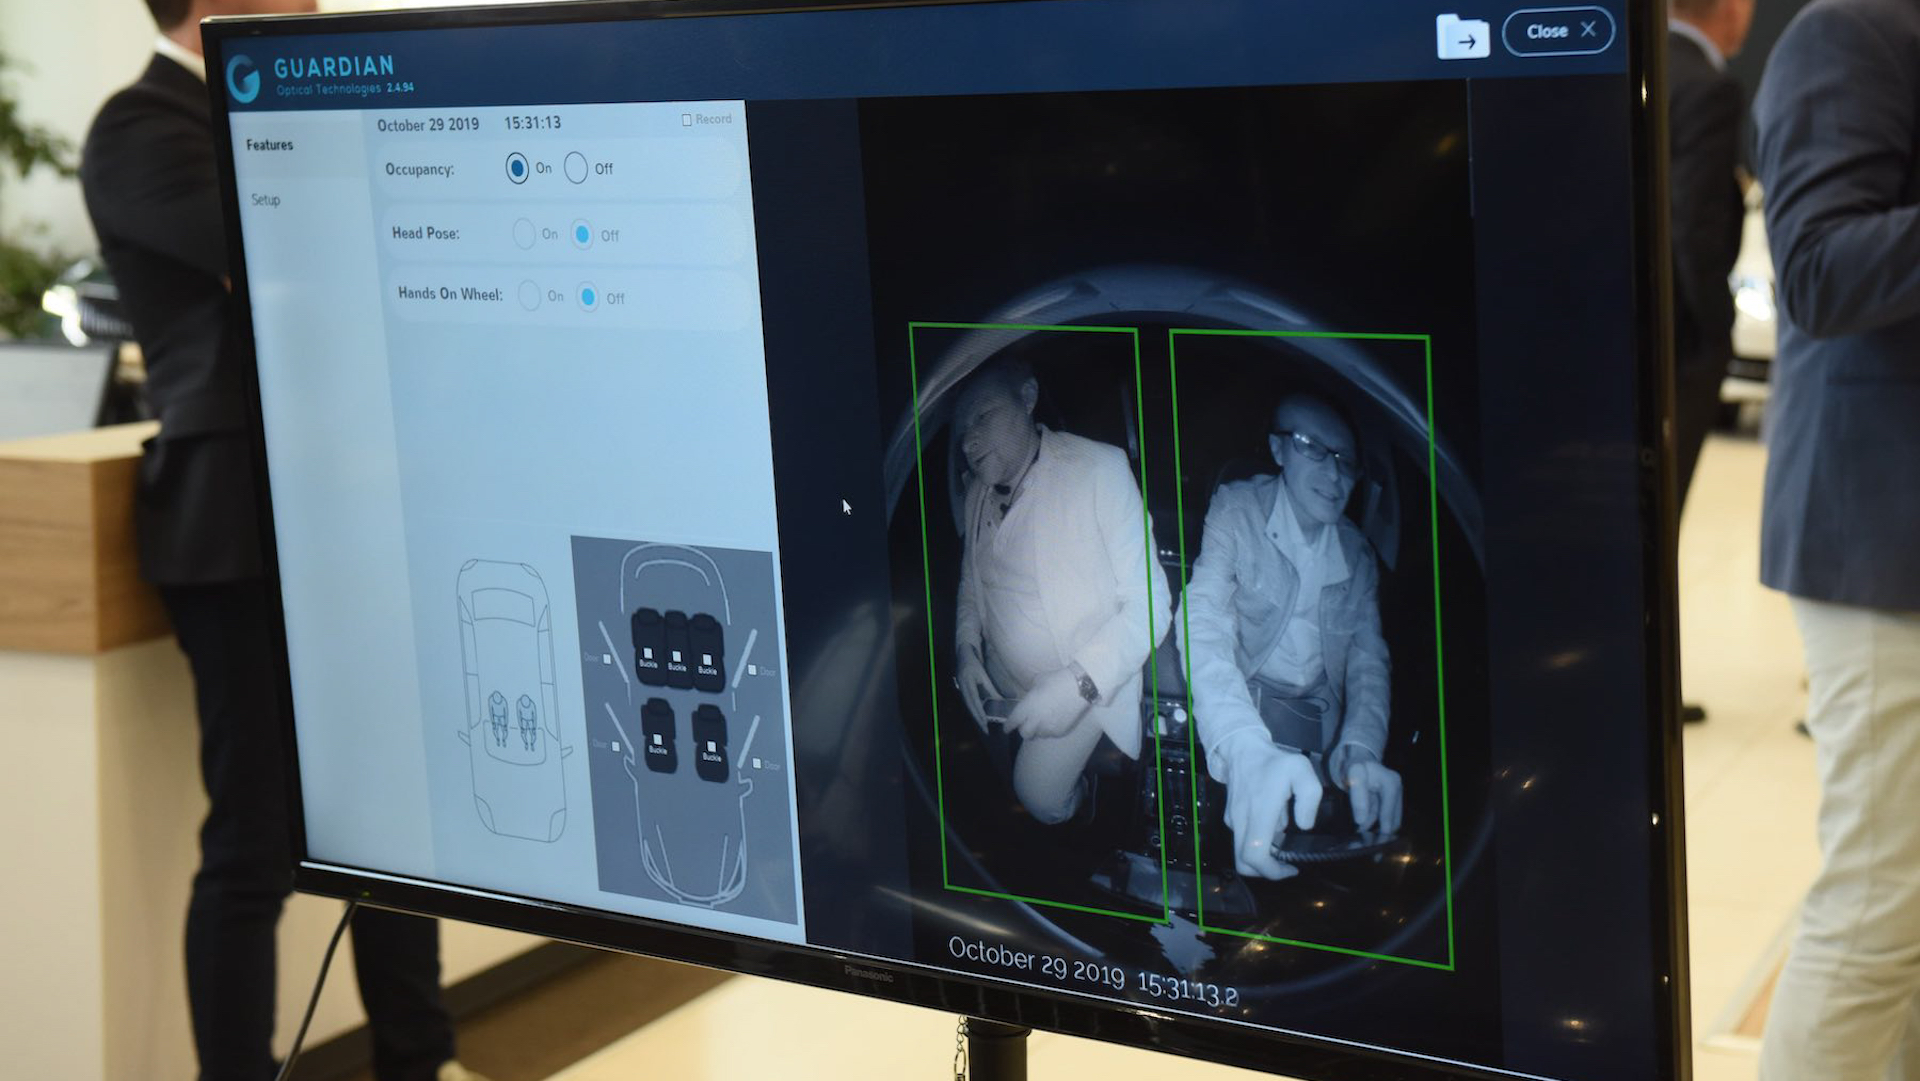Click the Occupancy label
1920x1081 pixels.
[x=420, y=169]
